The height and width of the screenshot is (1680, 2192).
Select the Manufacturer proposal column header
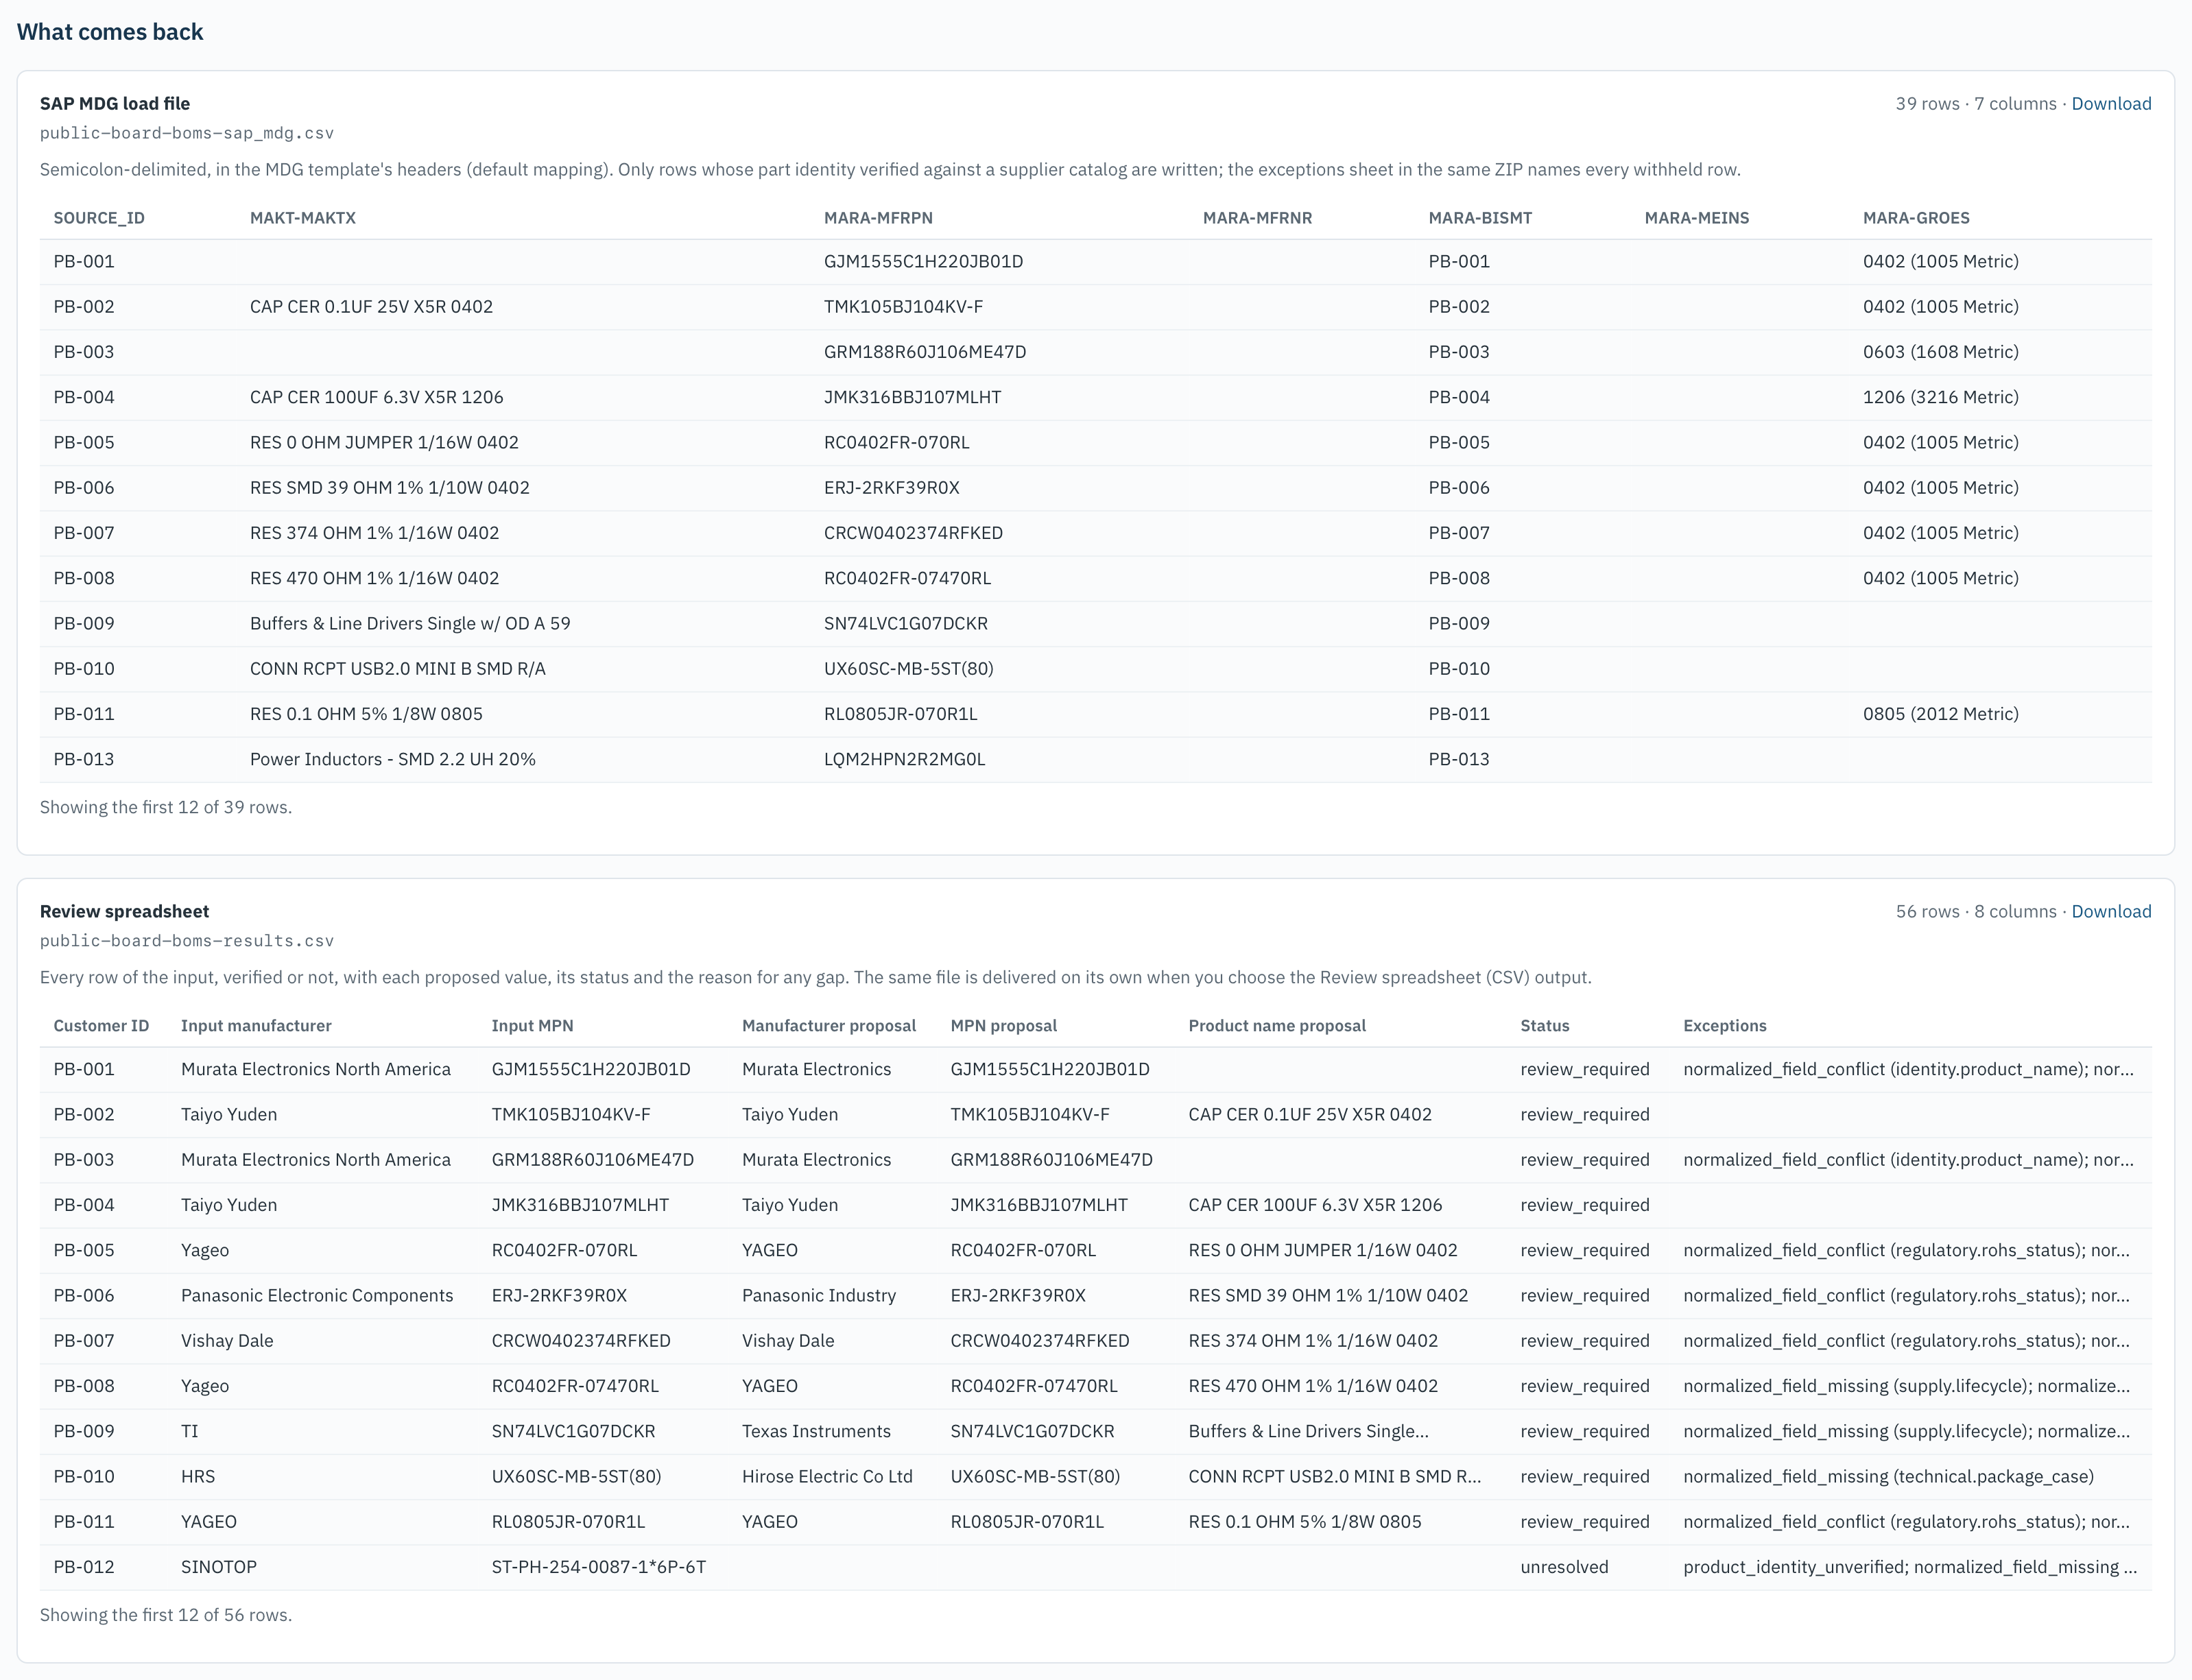pyautogui.click(x=829, y=1026)
